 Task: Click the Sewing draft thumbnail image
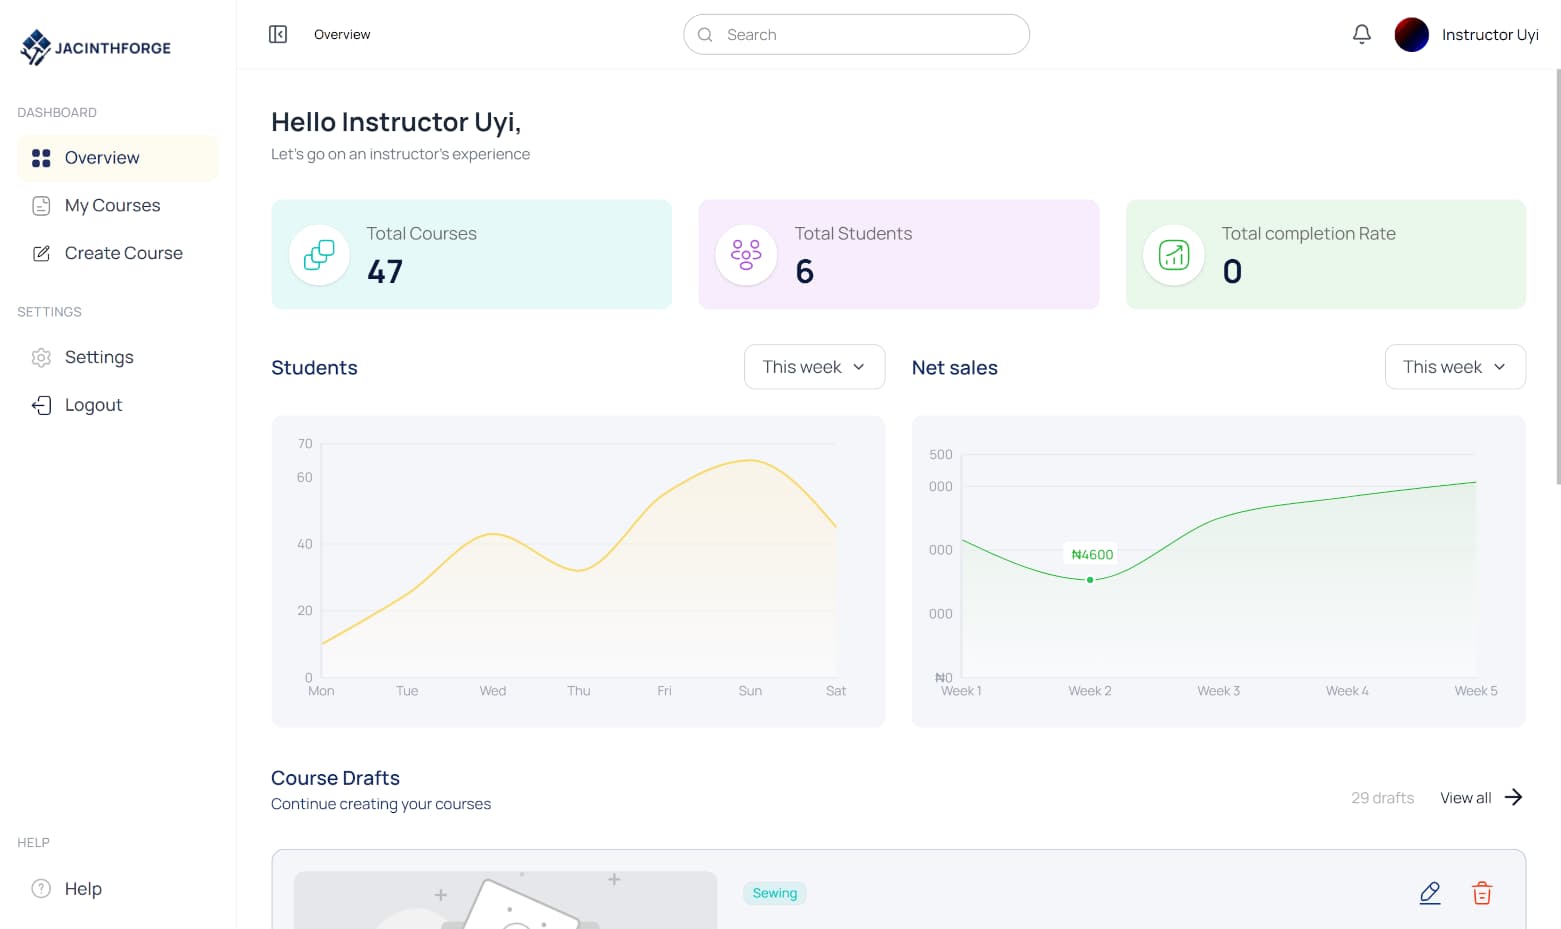tap(505, 900)
